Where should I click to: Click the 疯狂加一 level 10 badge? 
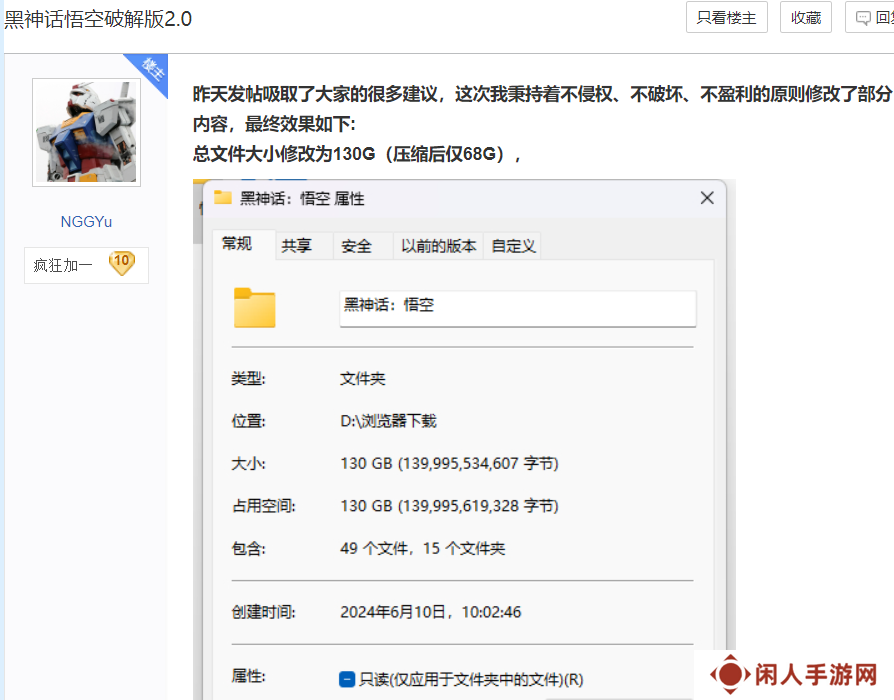86,265
